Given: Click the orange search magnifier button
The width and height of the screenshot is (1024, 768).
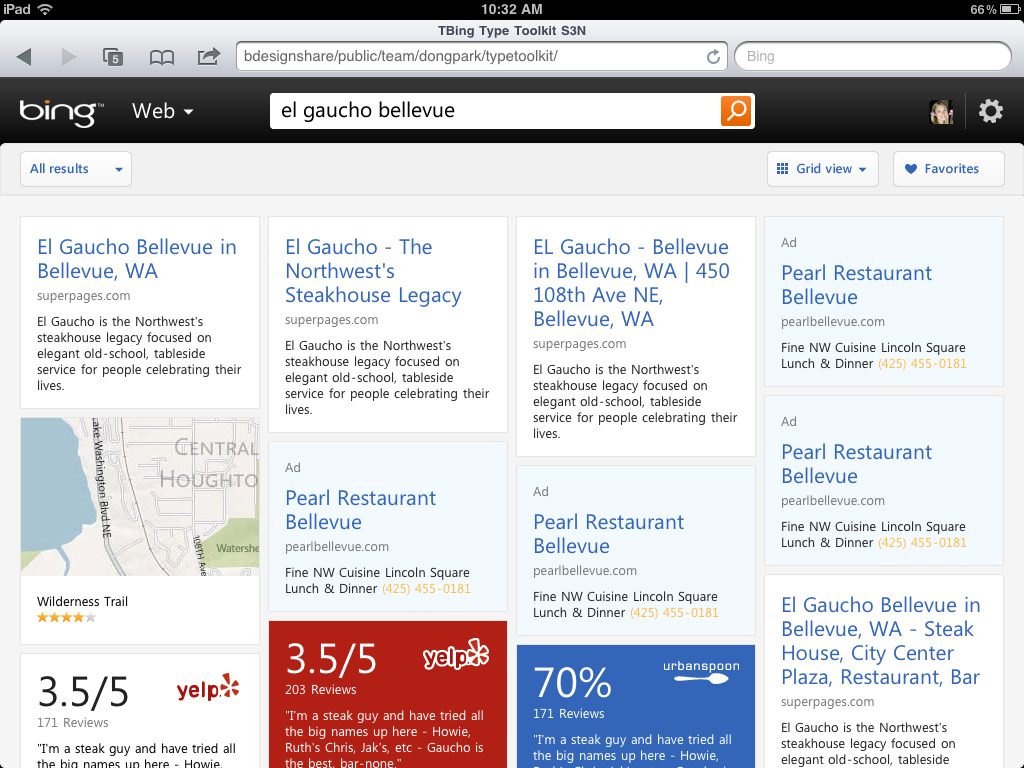Looking at the screenshot, I should coord(737,110).
